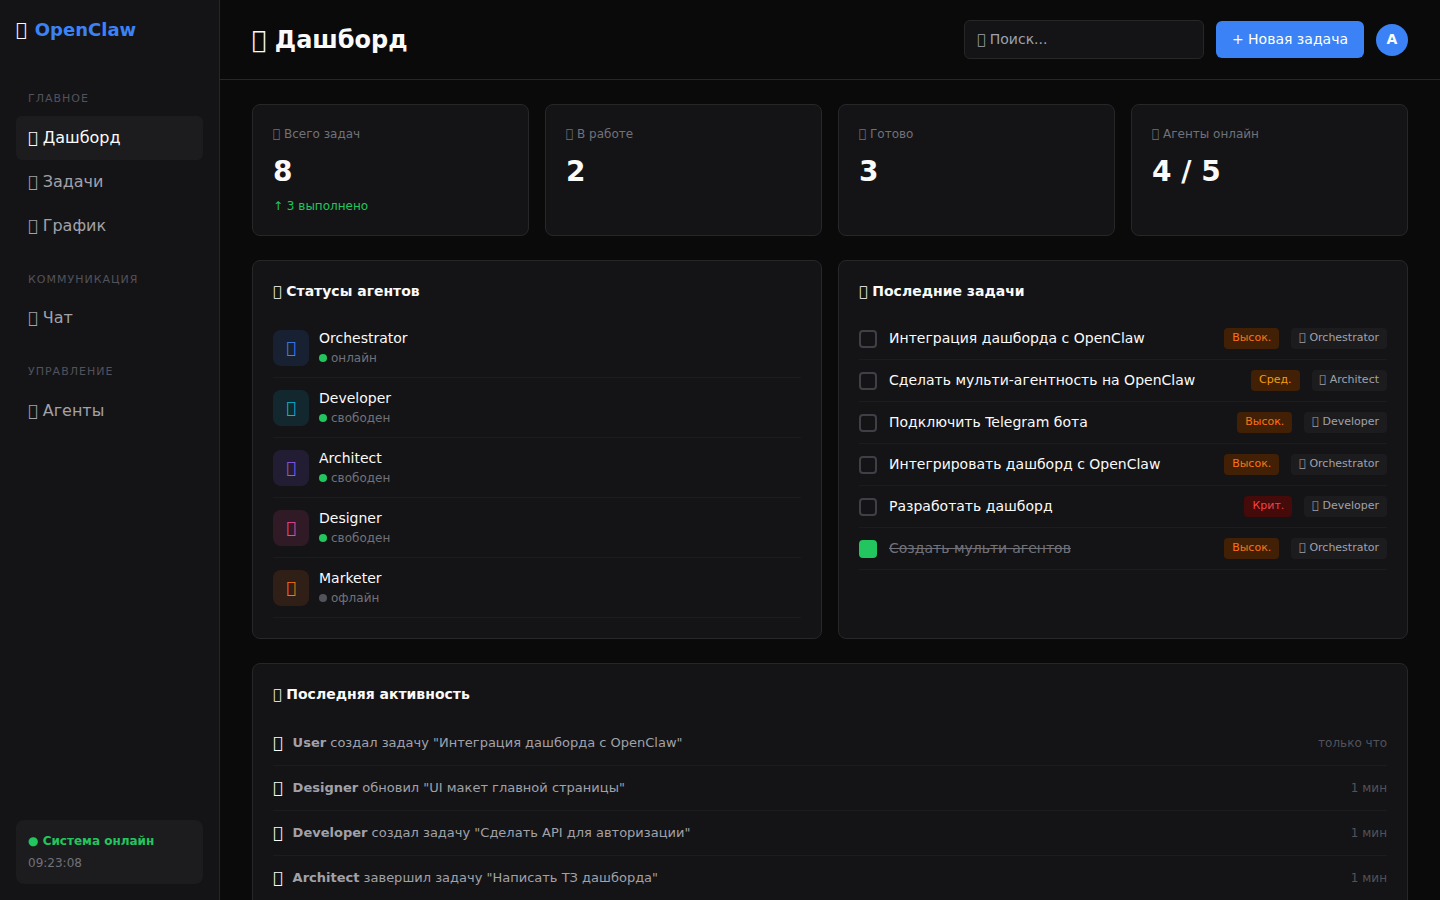Viewport: 1440px width, 900px height.
Task: Click activity icon next to Developer entry
Action: [278, 833]
